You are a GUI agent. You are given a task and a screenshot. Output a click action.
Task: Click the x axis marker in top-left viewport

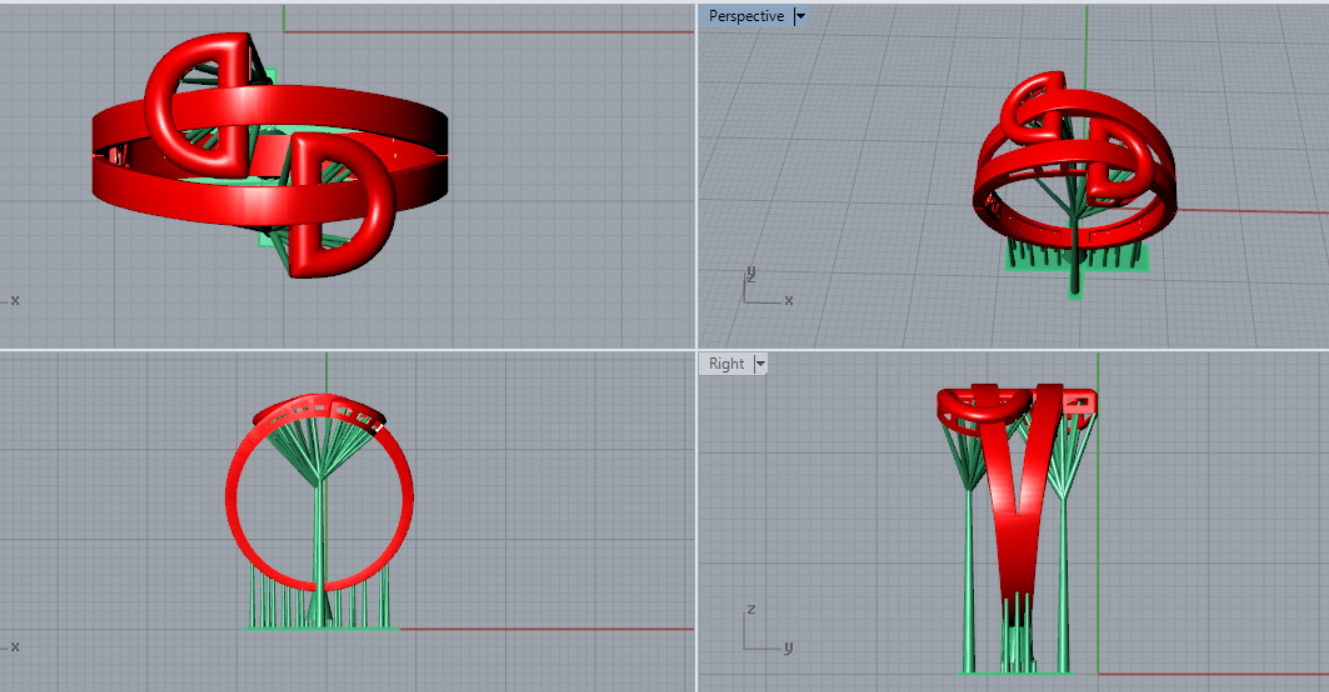click(15, 300)
